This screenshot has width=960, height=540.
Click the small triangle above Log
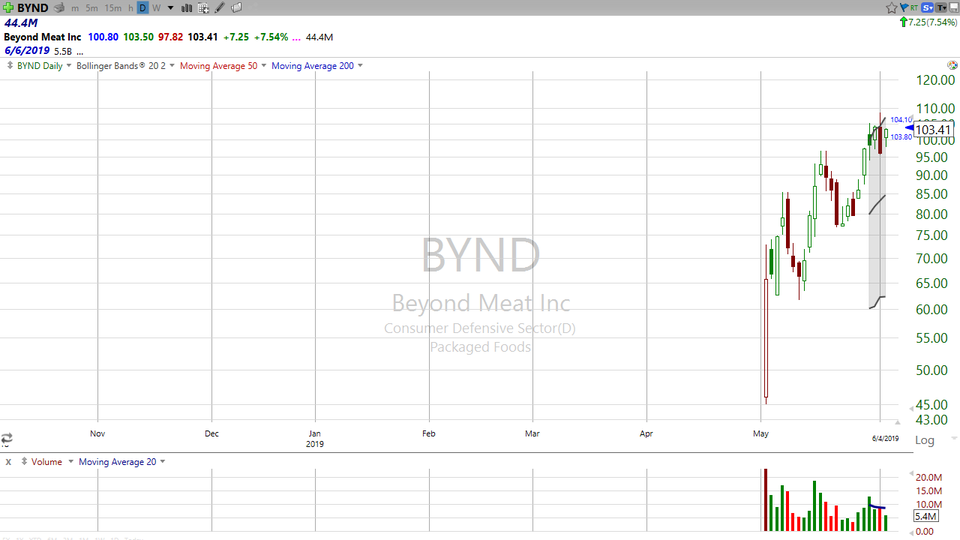tap(897, 422)
